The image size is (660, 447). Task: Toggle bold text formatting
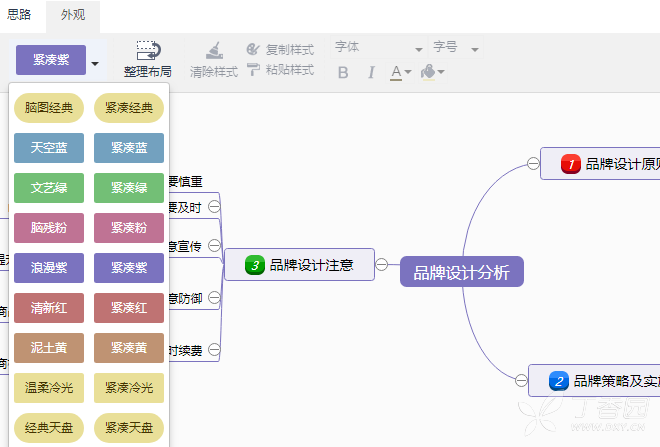pos(343,72)
